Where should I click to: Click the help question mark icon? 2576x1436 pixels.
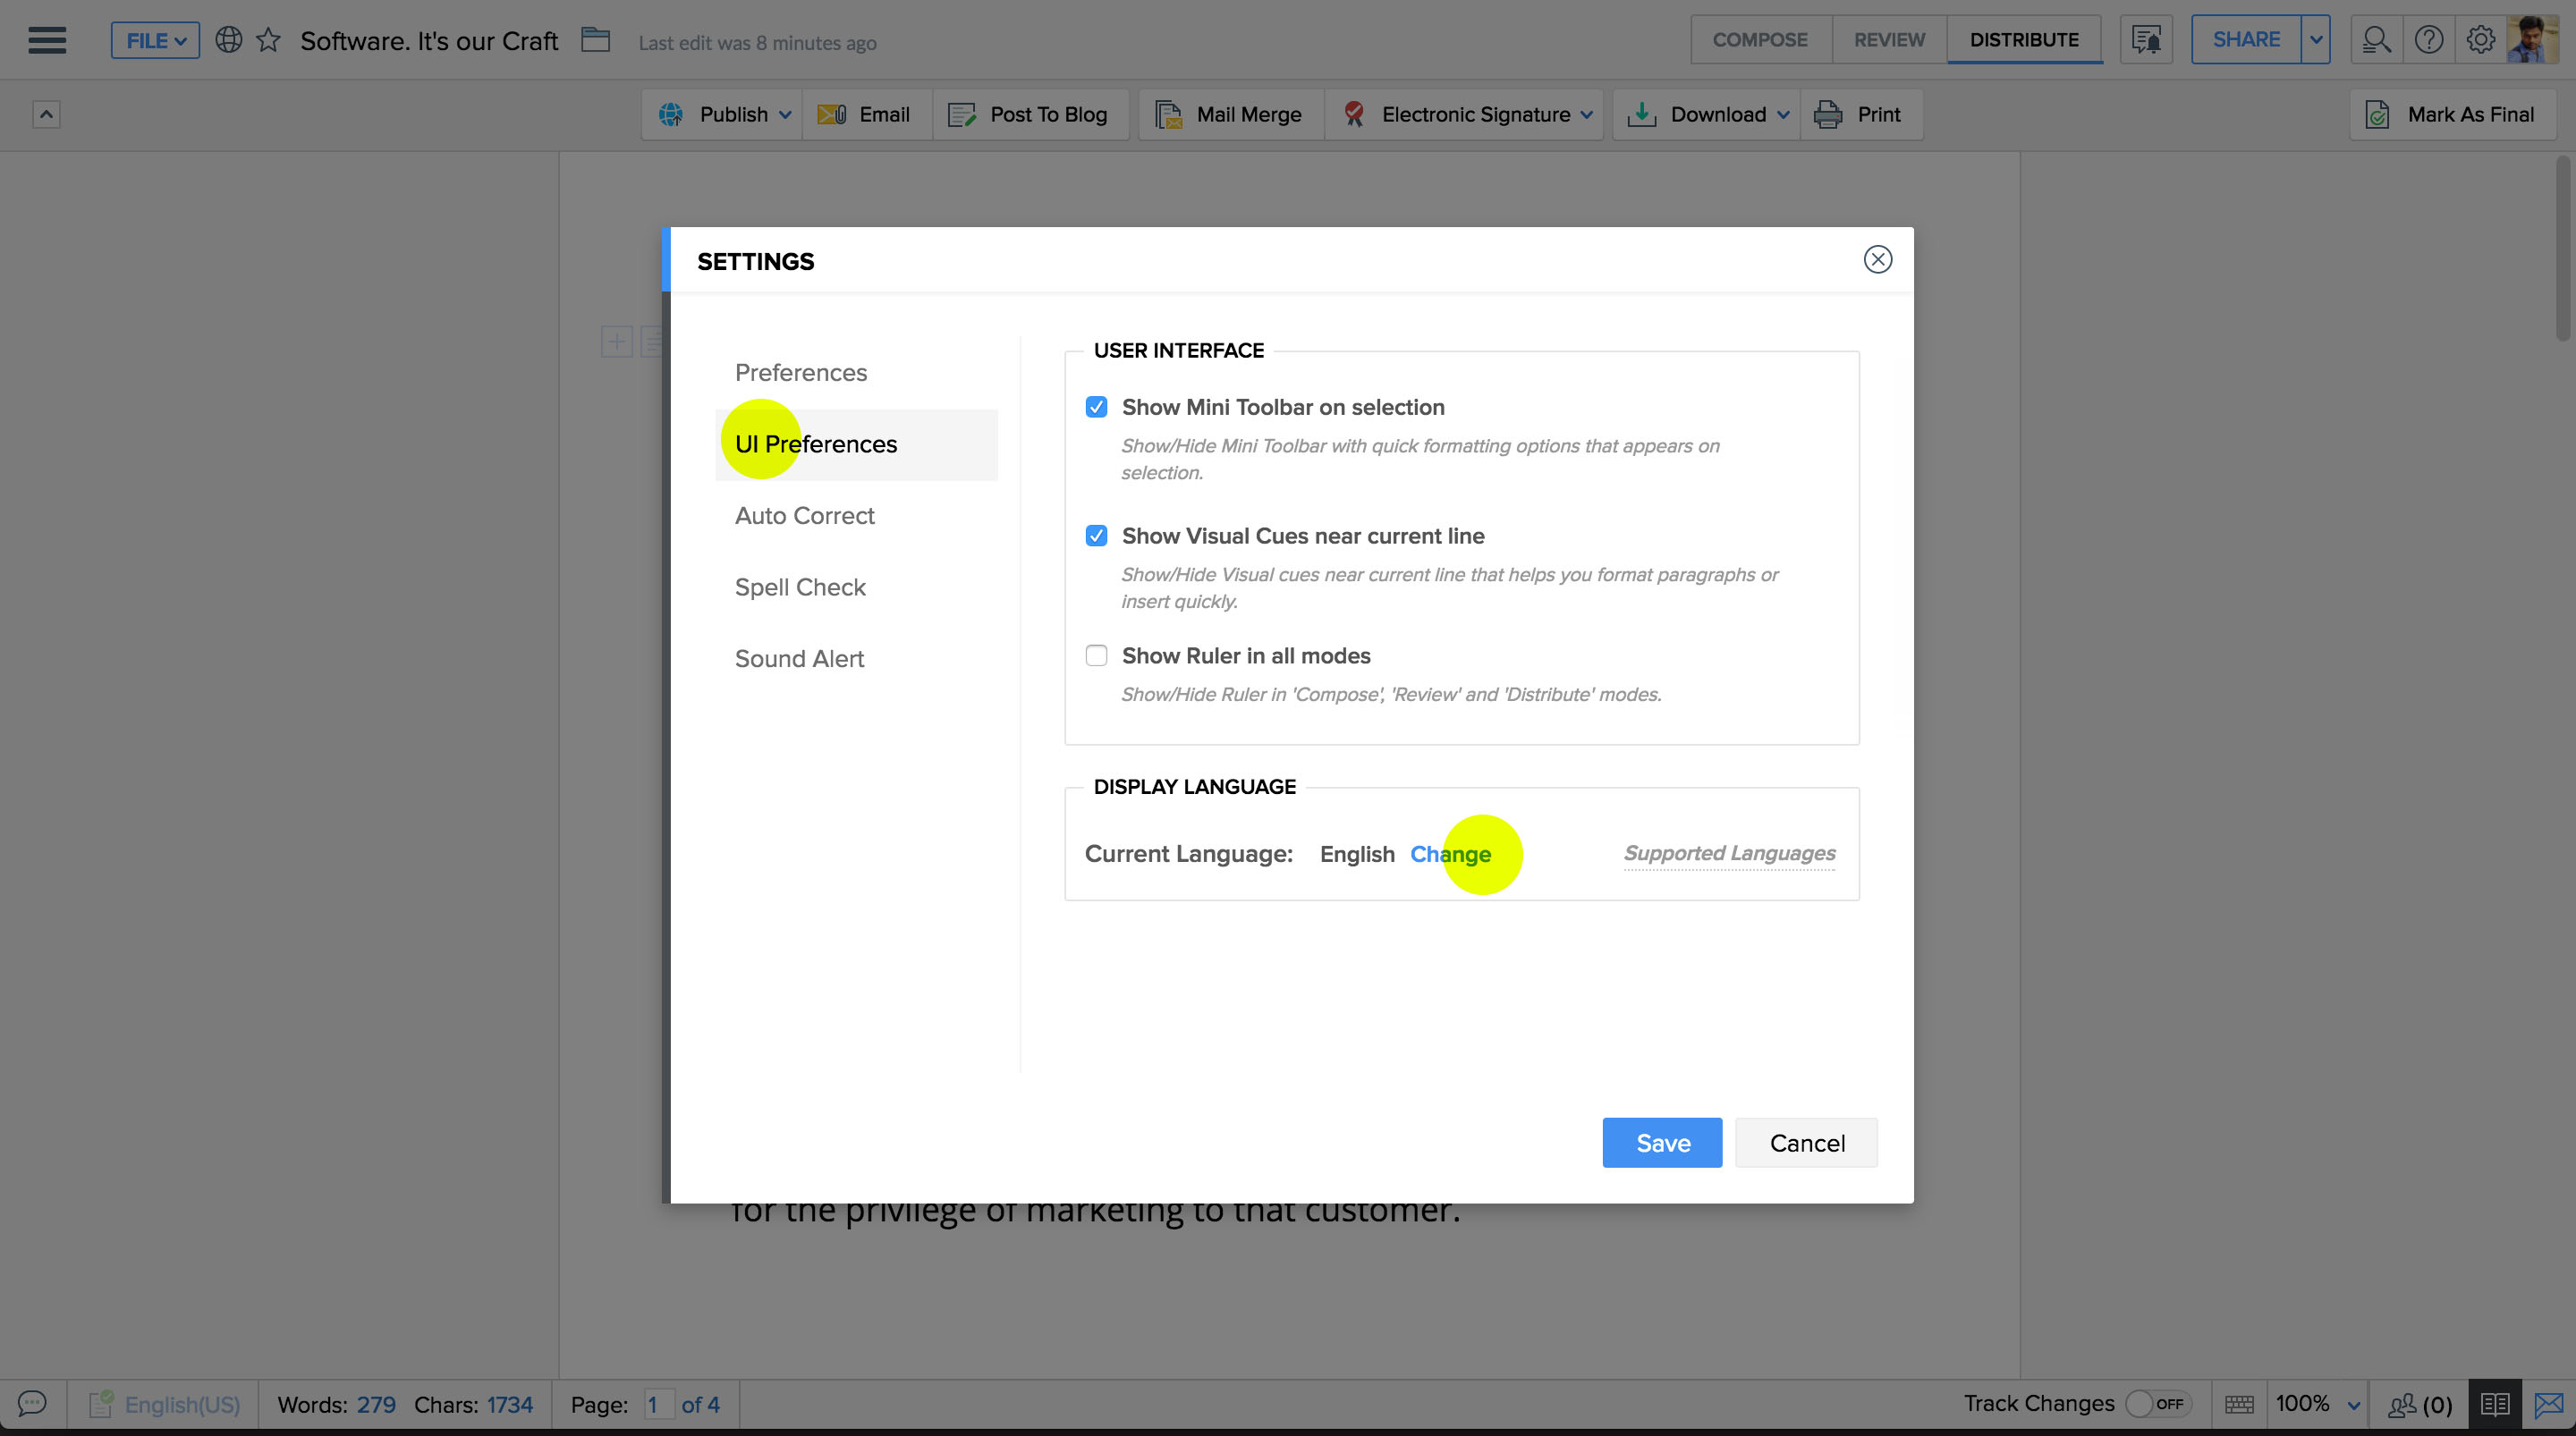2428,40
